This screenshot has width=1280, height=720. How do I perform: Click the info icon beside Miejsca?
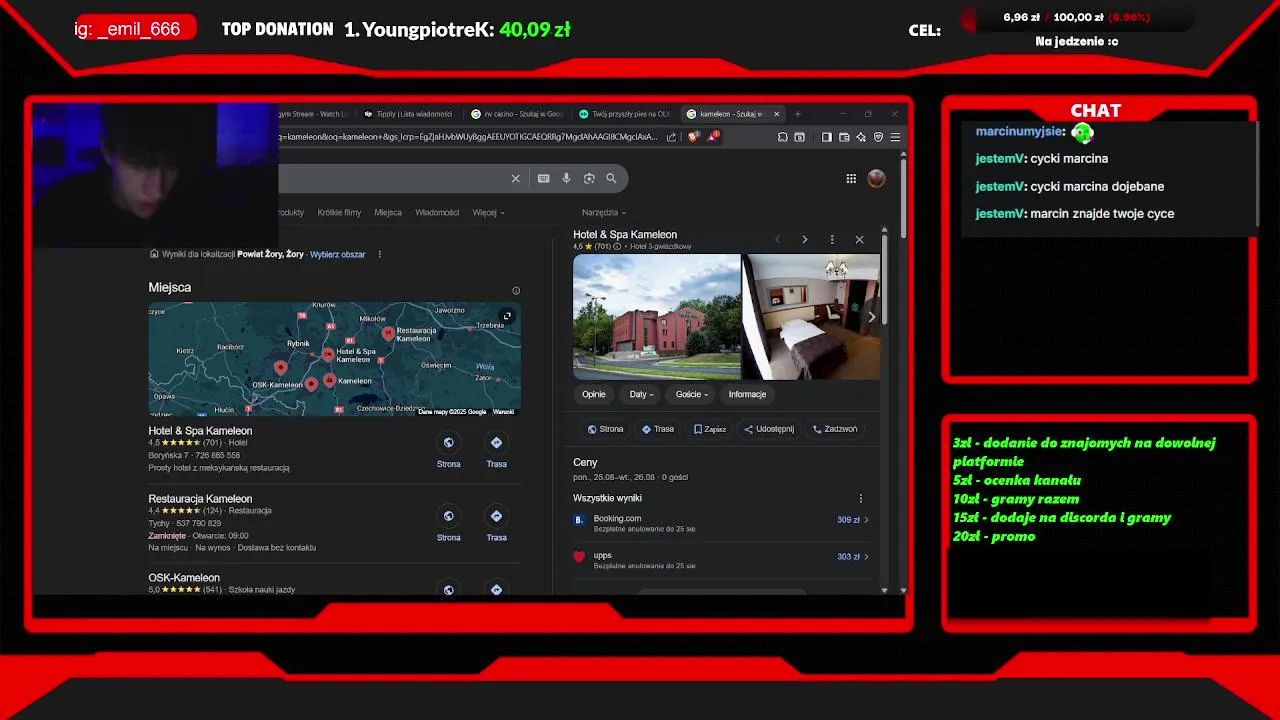tap(516, 291)
